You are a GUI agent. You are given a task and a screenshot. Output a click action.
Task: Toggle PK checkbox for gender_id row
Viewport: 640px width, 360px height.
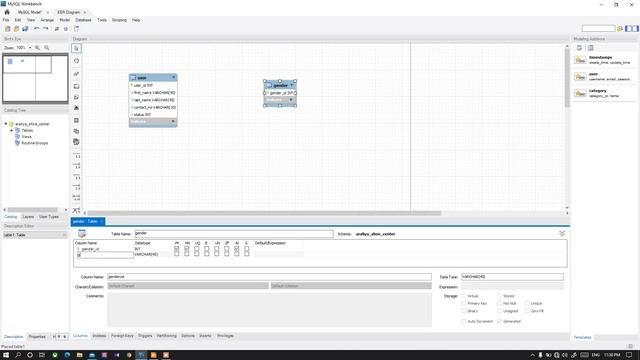(177, 249)
